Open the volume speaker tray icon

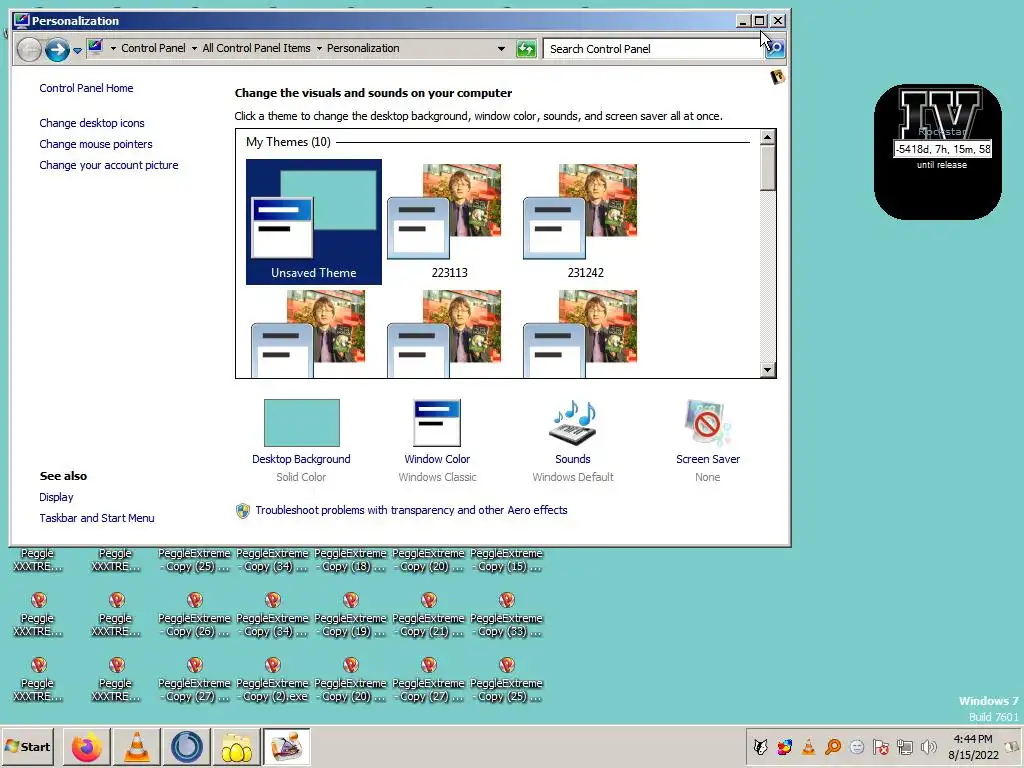[928, 746]
